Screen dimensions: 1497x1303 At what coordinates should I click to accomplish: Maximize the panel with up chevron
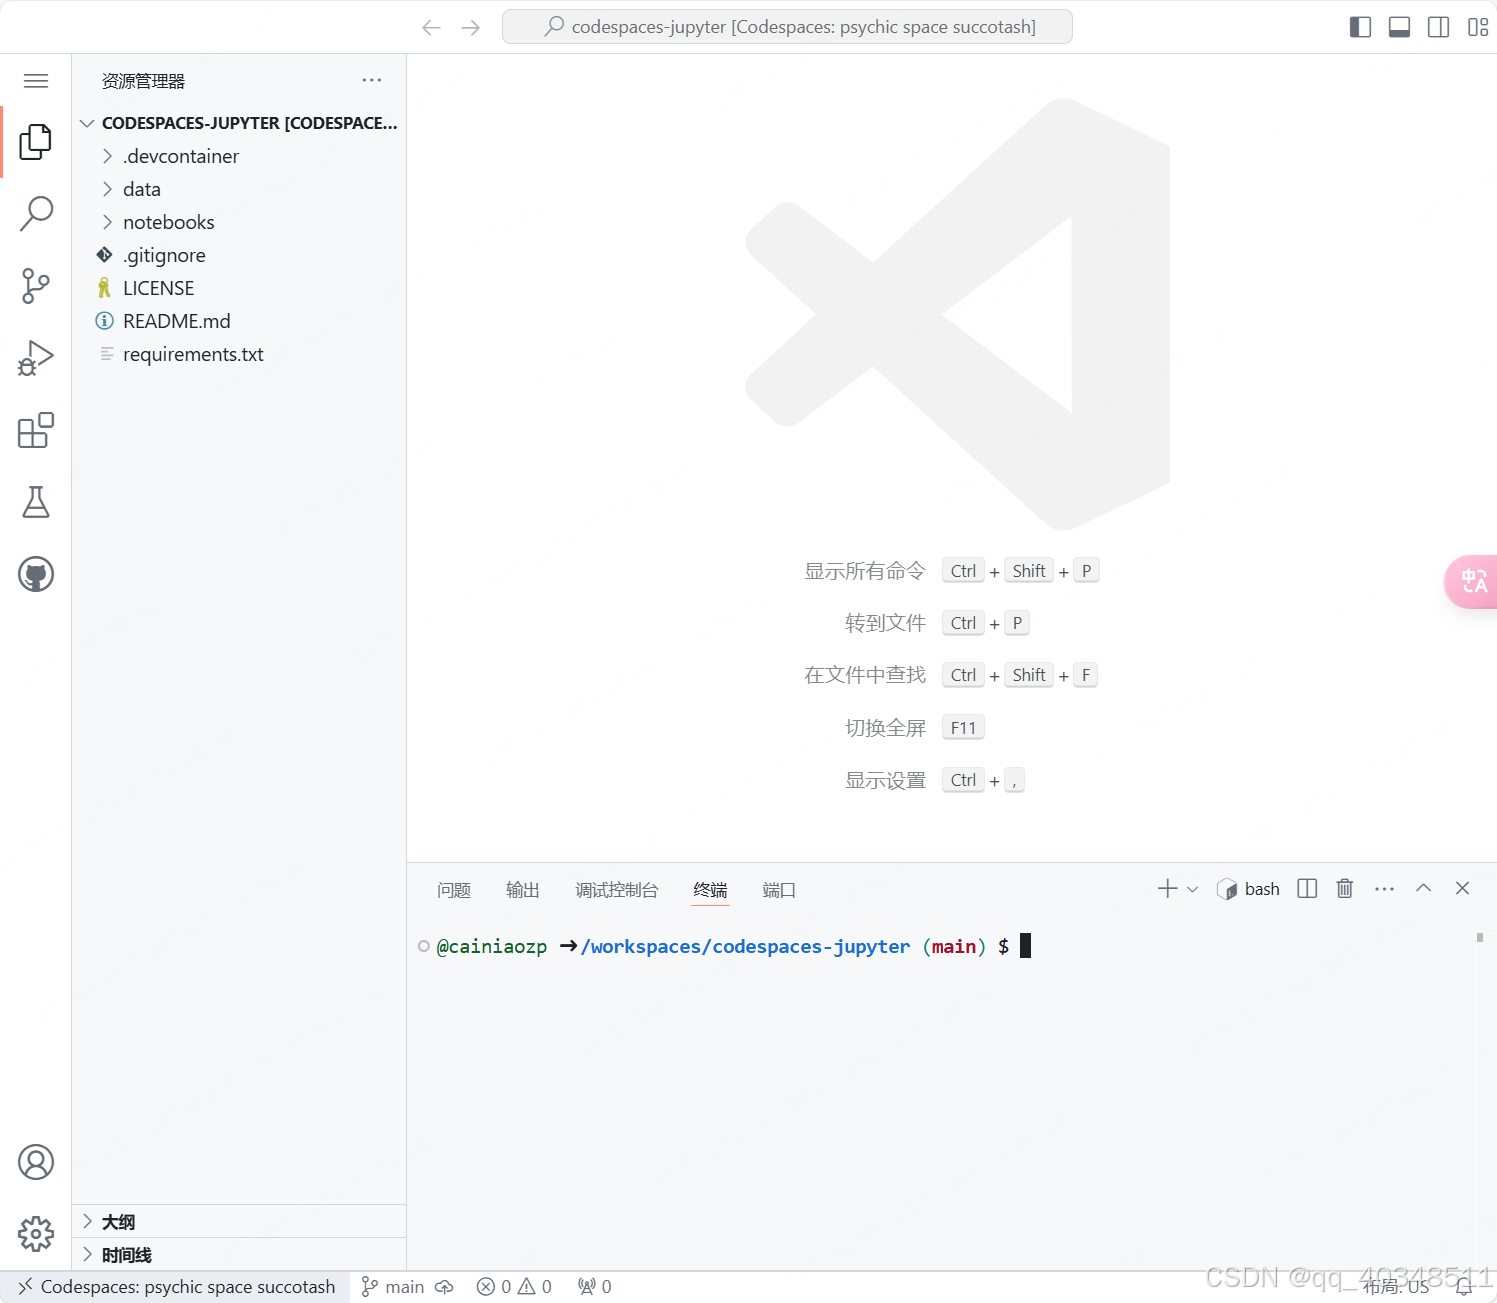coord(1423,889)
